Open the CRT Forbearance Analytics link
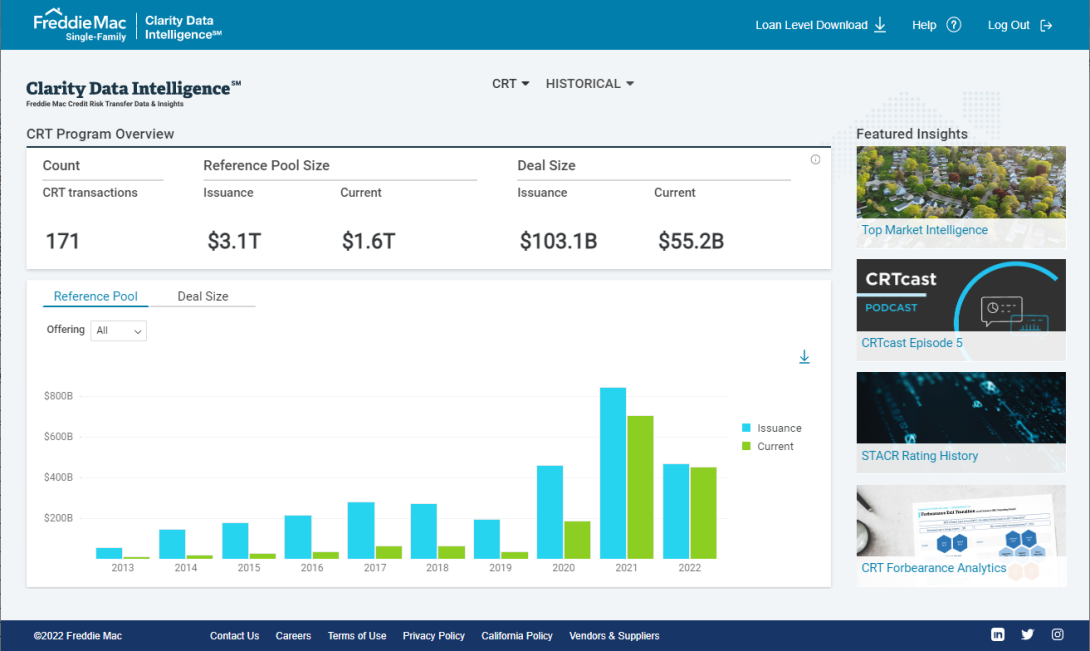Screen dimensions: 1090x651 [x=933, y=568]
